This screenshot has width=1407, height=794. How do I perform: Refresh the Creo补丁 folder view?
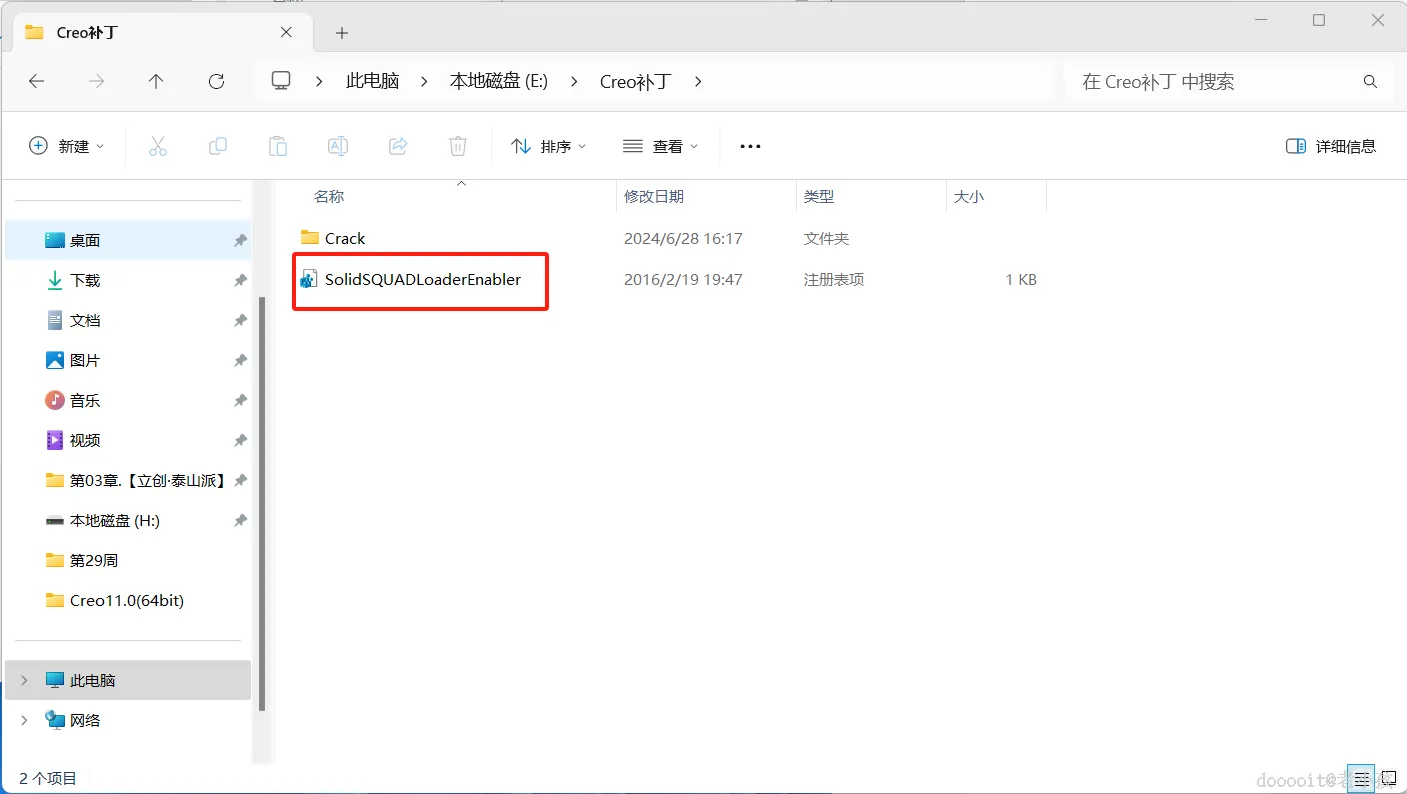pyautogui.click(x=216, y=82)
